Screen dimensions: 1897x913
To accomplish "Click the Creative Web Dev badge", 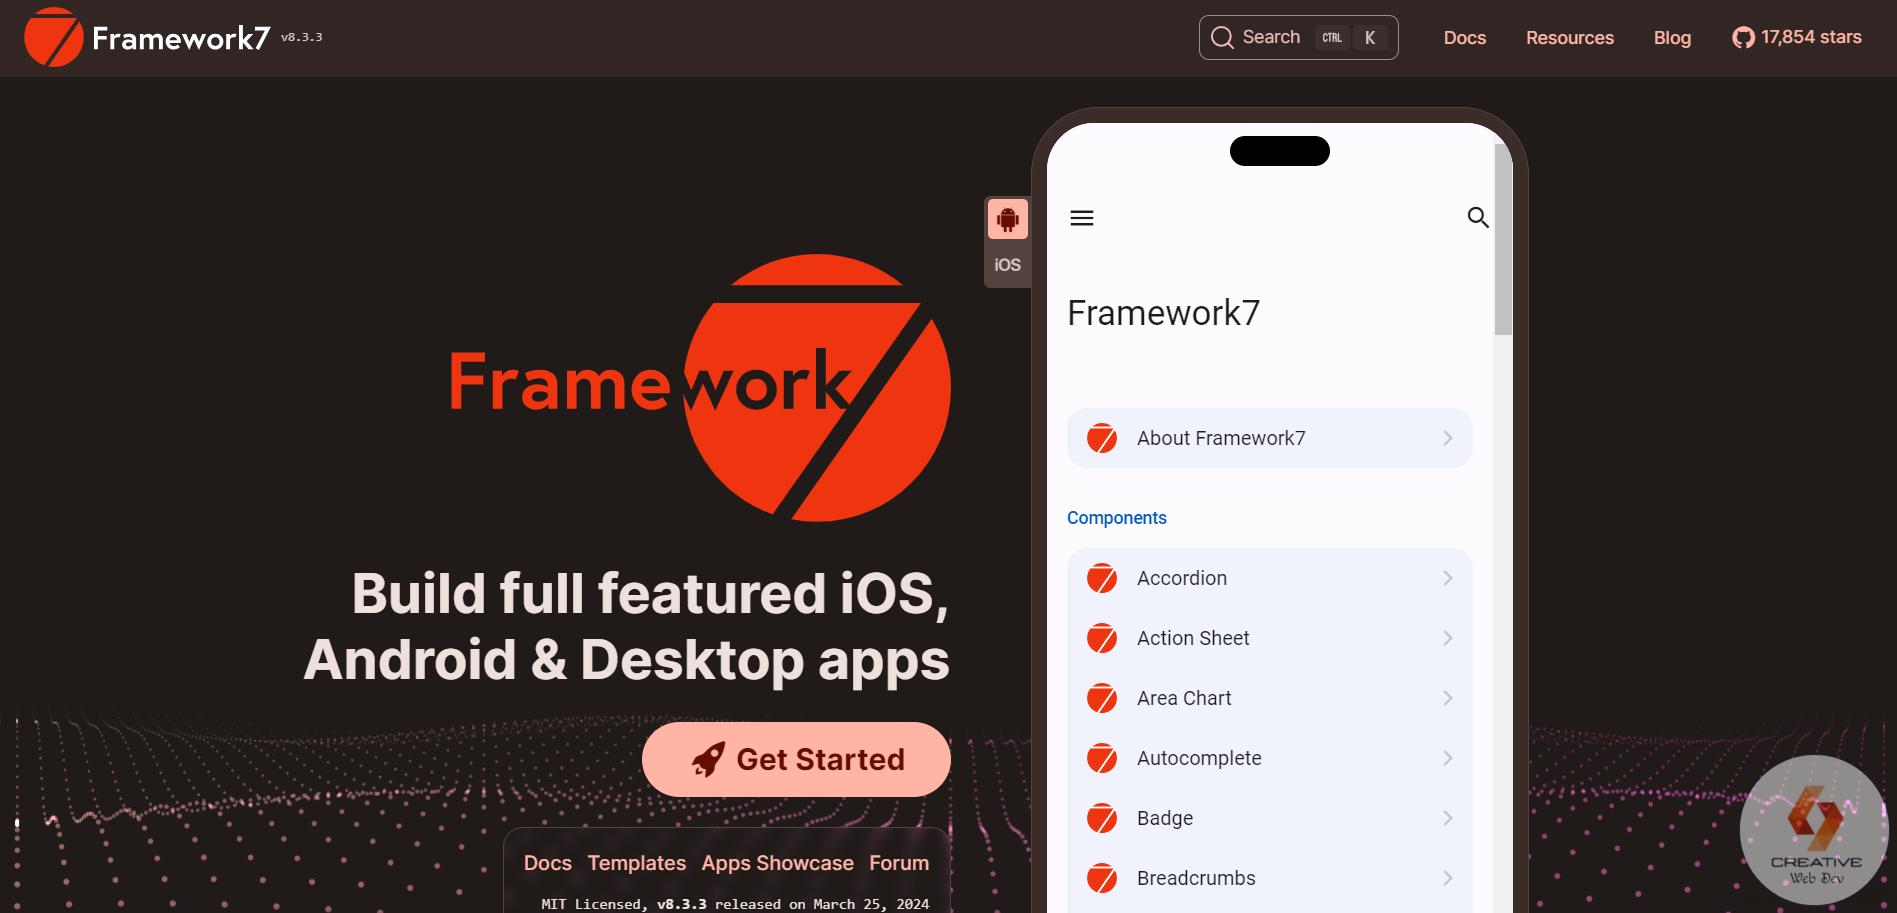I will tap(1814, 830).
